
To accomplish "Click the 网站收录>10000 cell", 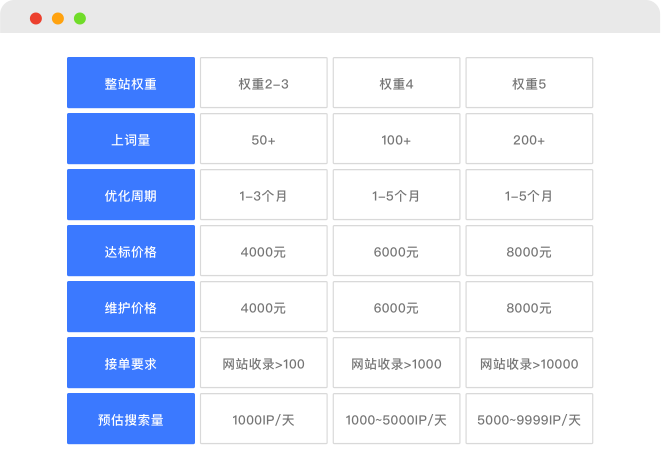I will click(529, 363).
